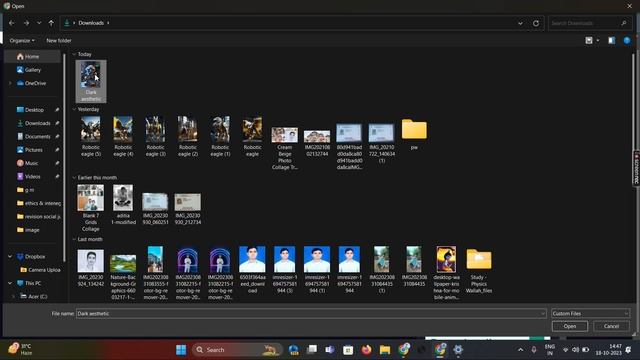Image resolution: width=640 pixels, height=360 pixels.
Task: Open Gallery in navigation pane
Action: tap(29, 70)
